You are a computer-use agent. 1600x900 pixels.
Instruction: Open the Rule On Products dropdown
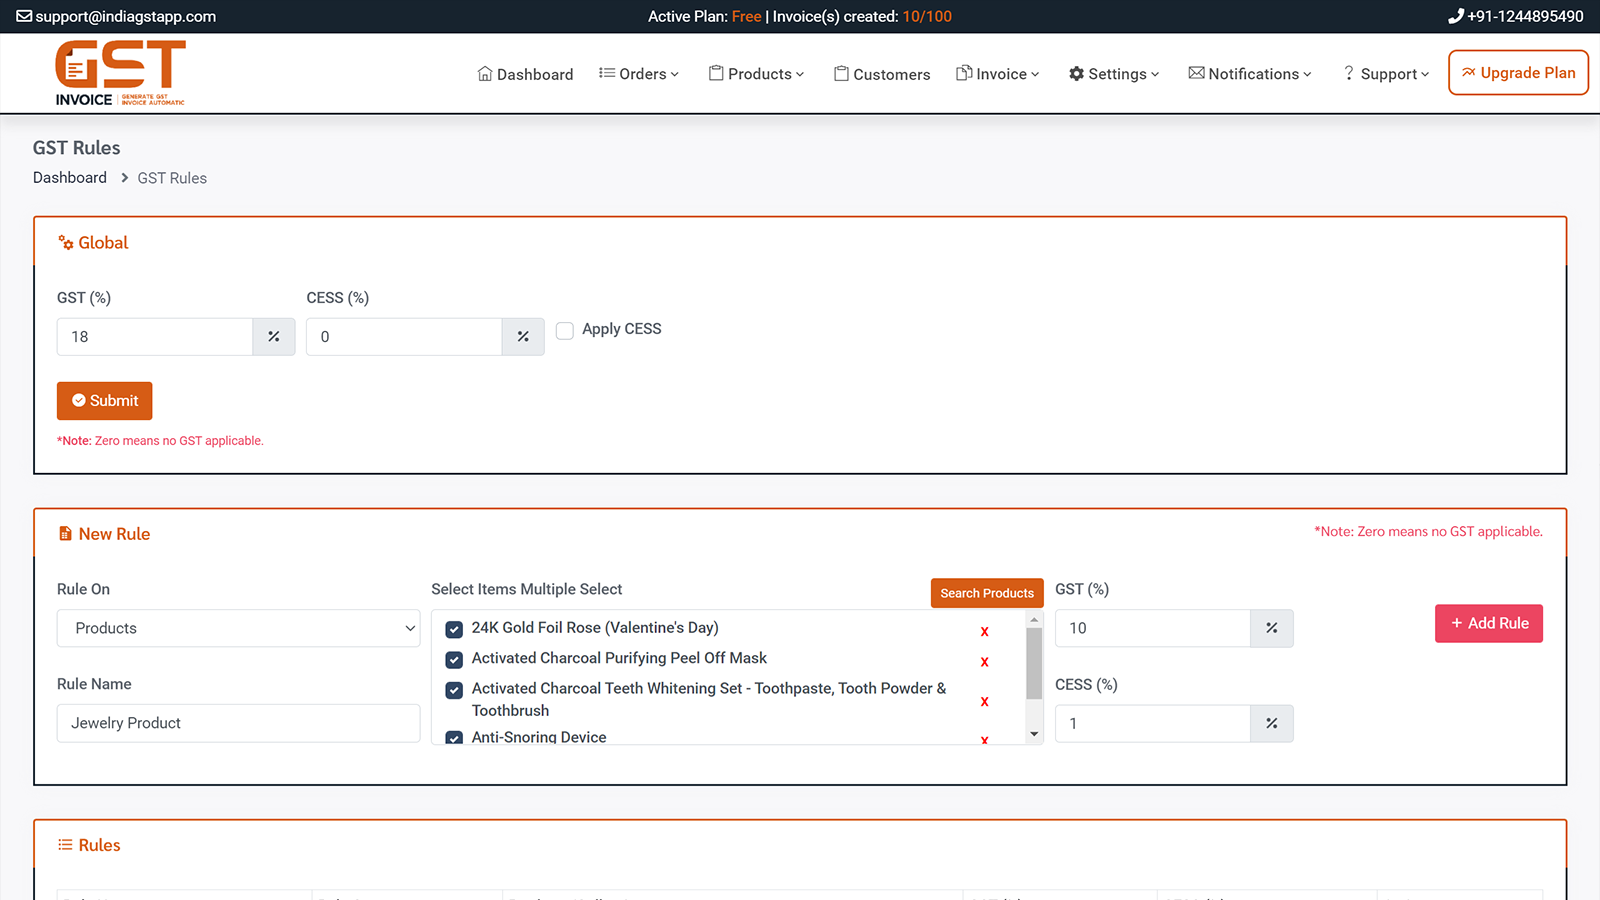click(238, 628)
